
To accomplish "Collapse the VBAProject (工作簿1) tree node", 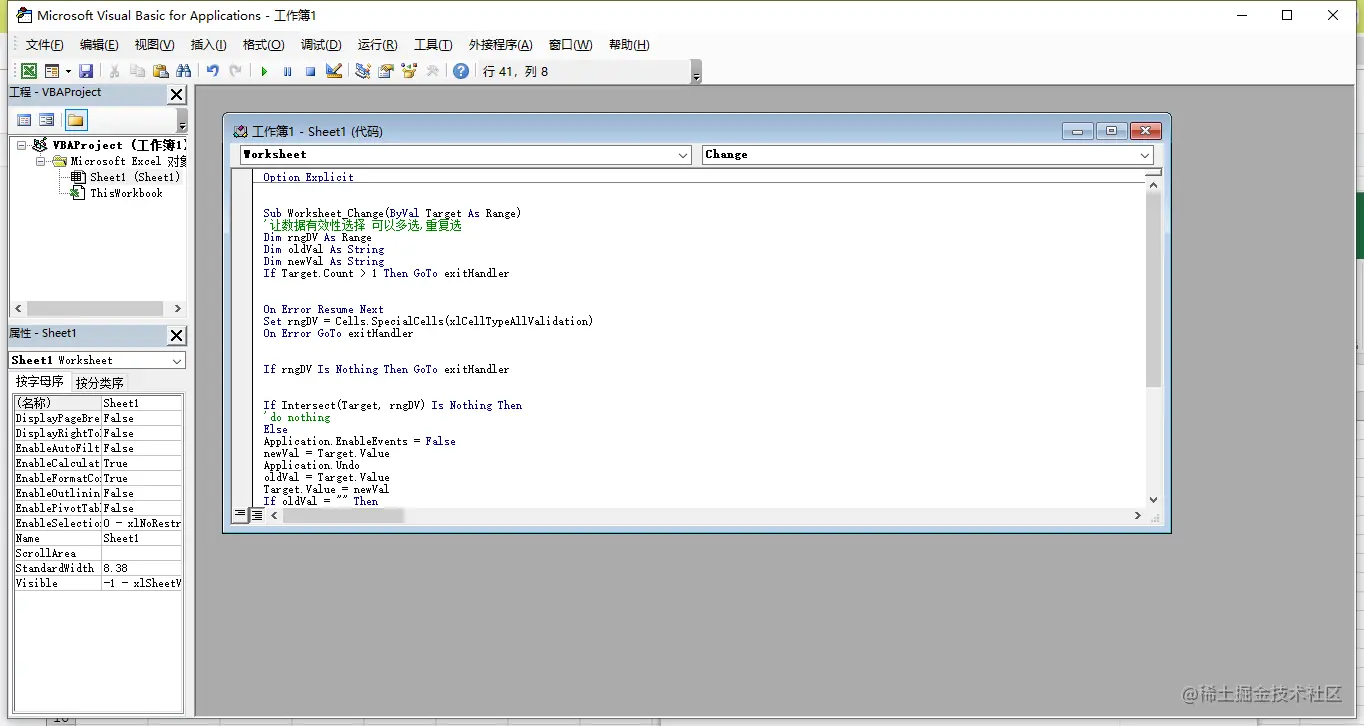I will pyautogui.click(x=22, y=145).
